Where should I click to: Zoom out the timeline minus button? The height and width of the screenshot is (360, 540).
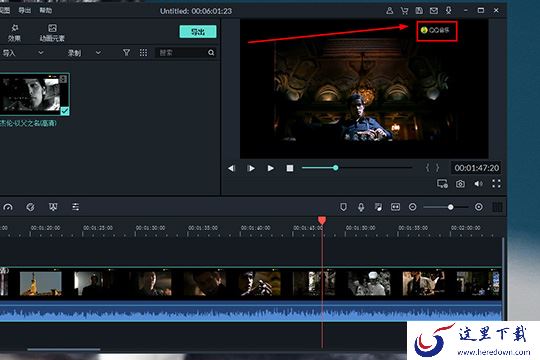click(x=413, y=207)
